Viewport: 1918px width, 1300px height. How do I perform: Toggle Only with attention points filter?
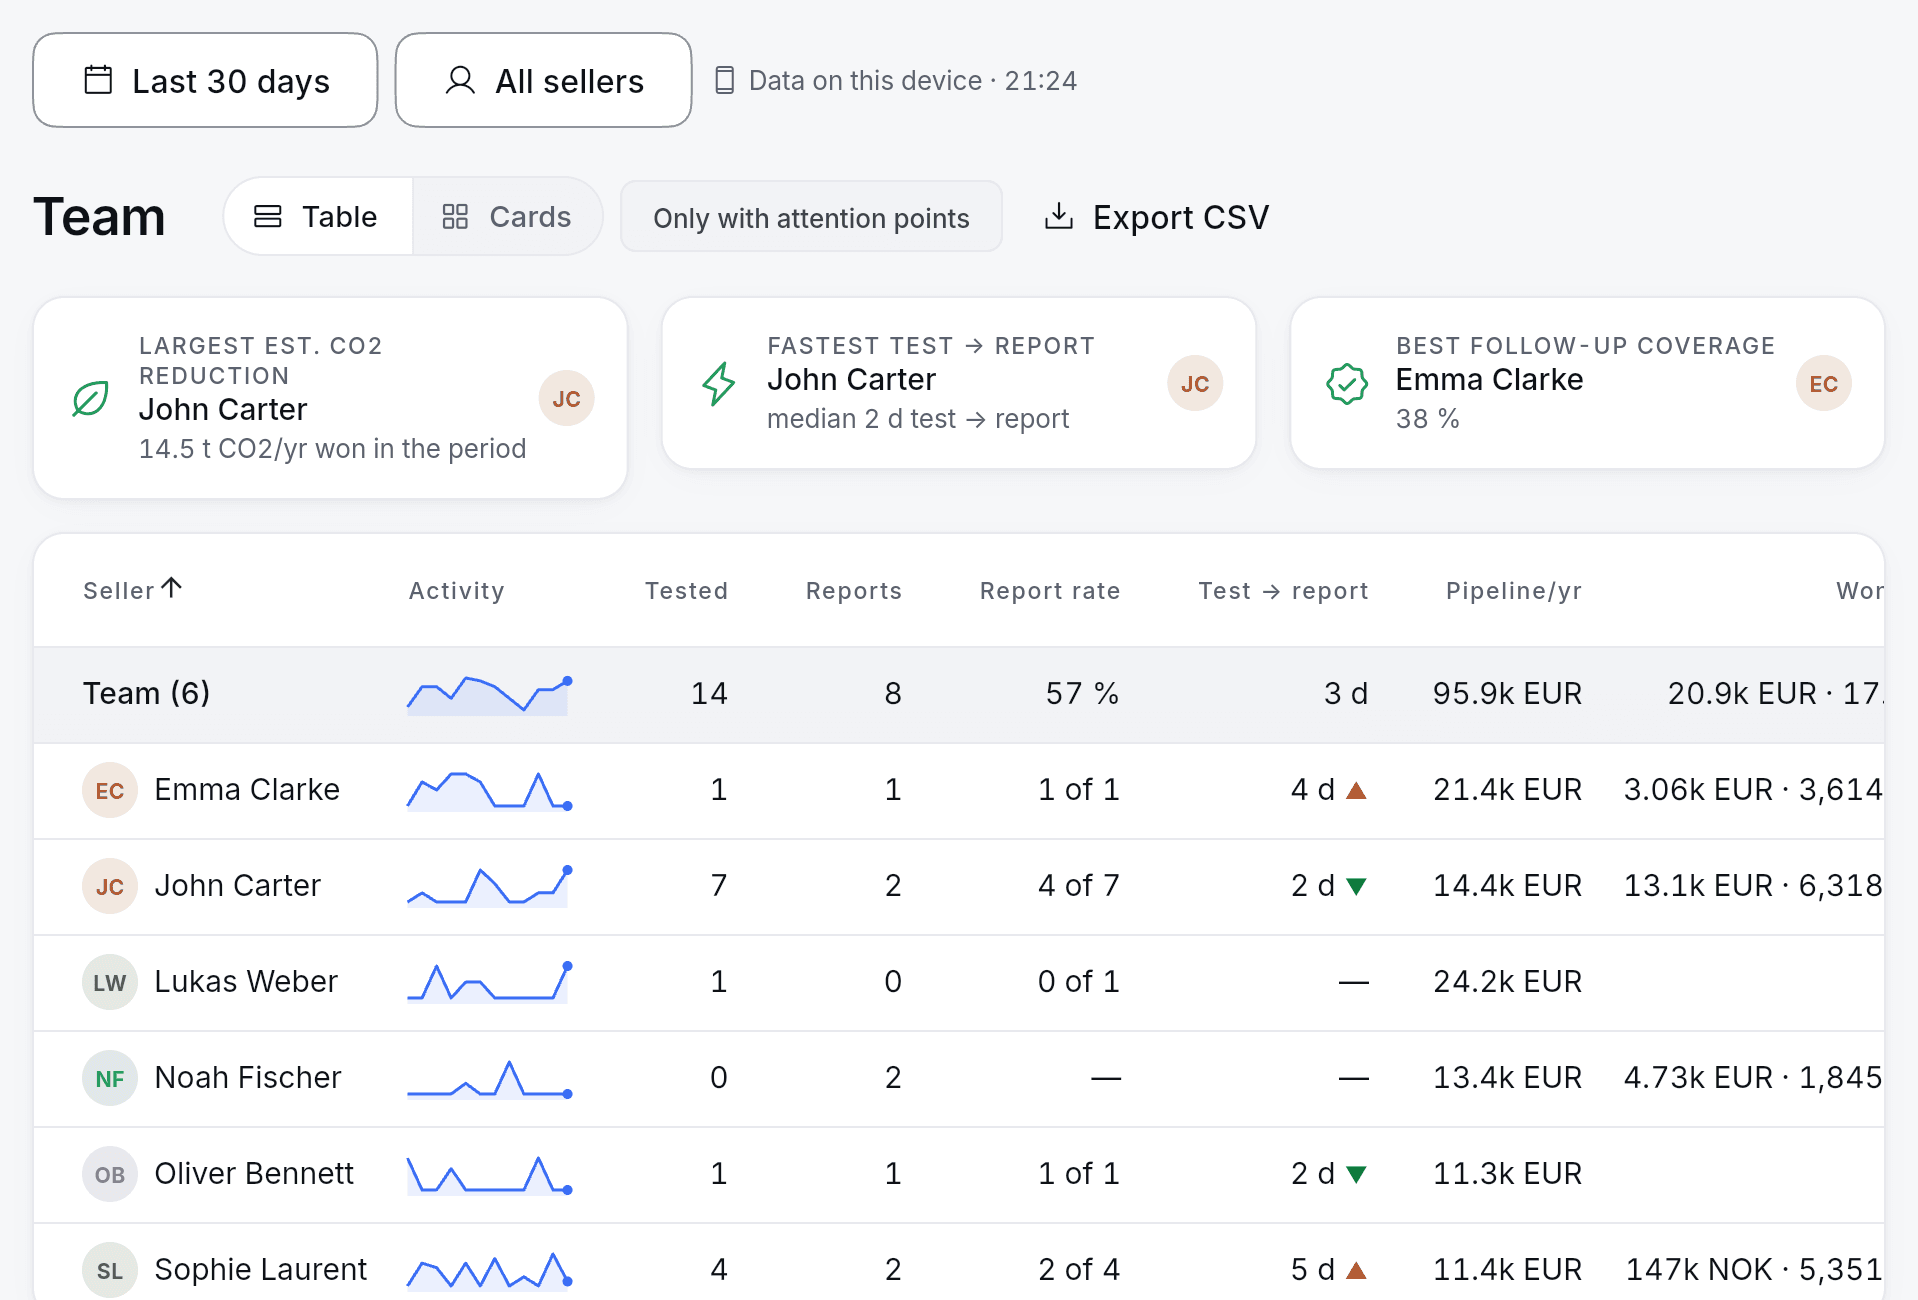(811, 217)
